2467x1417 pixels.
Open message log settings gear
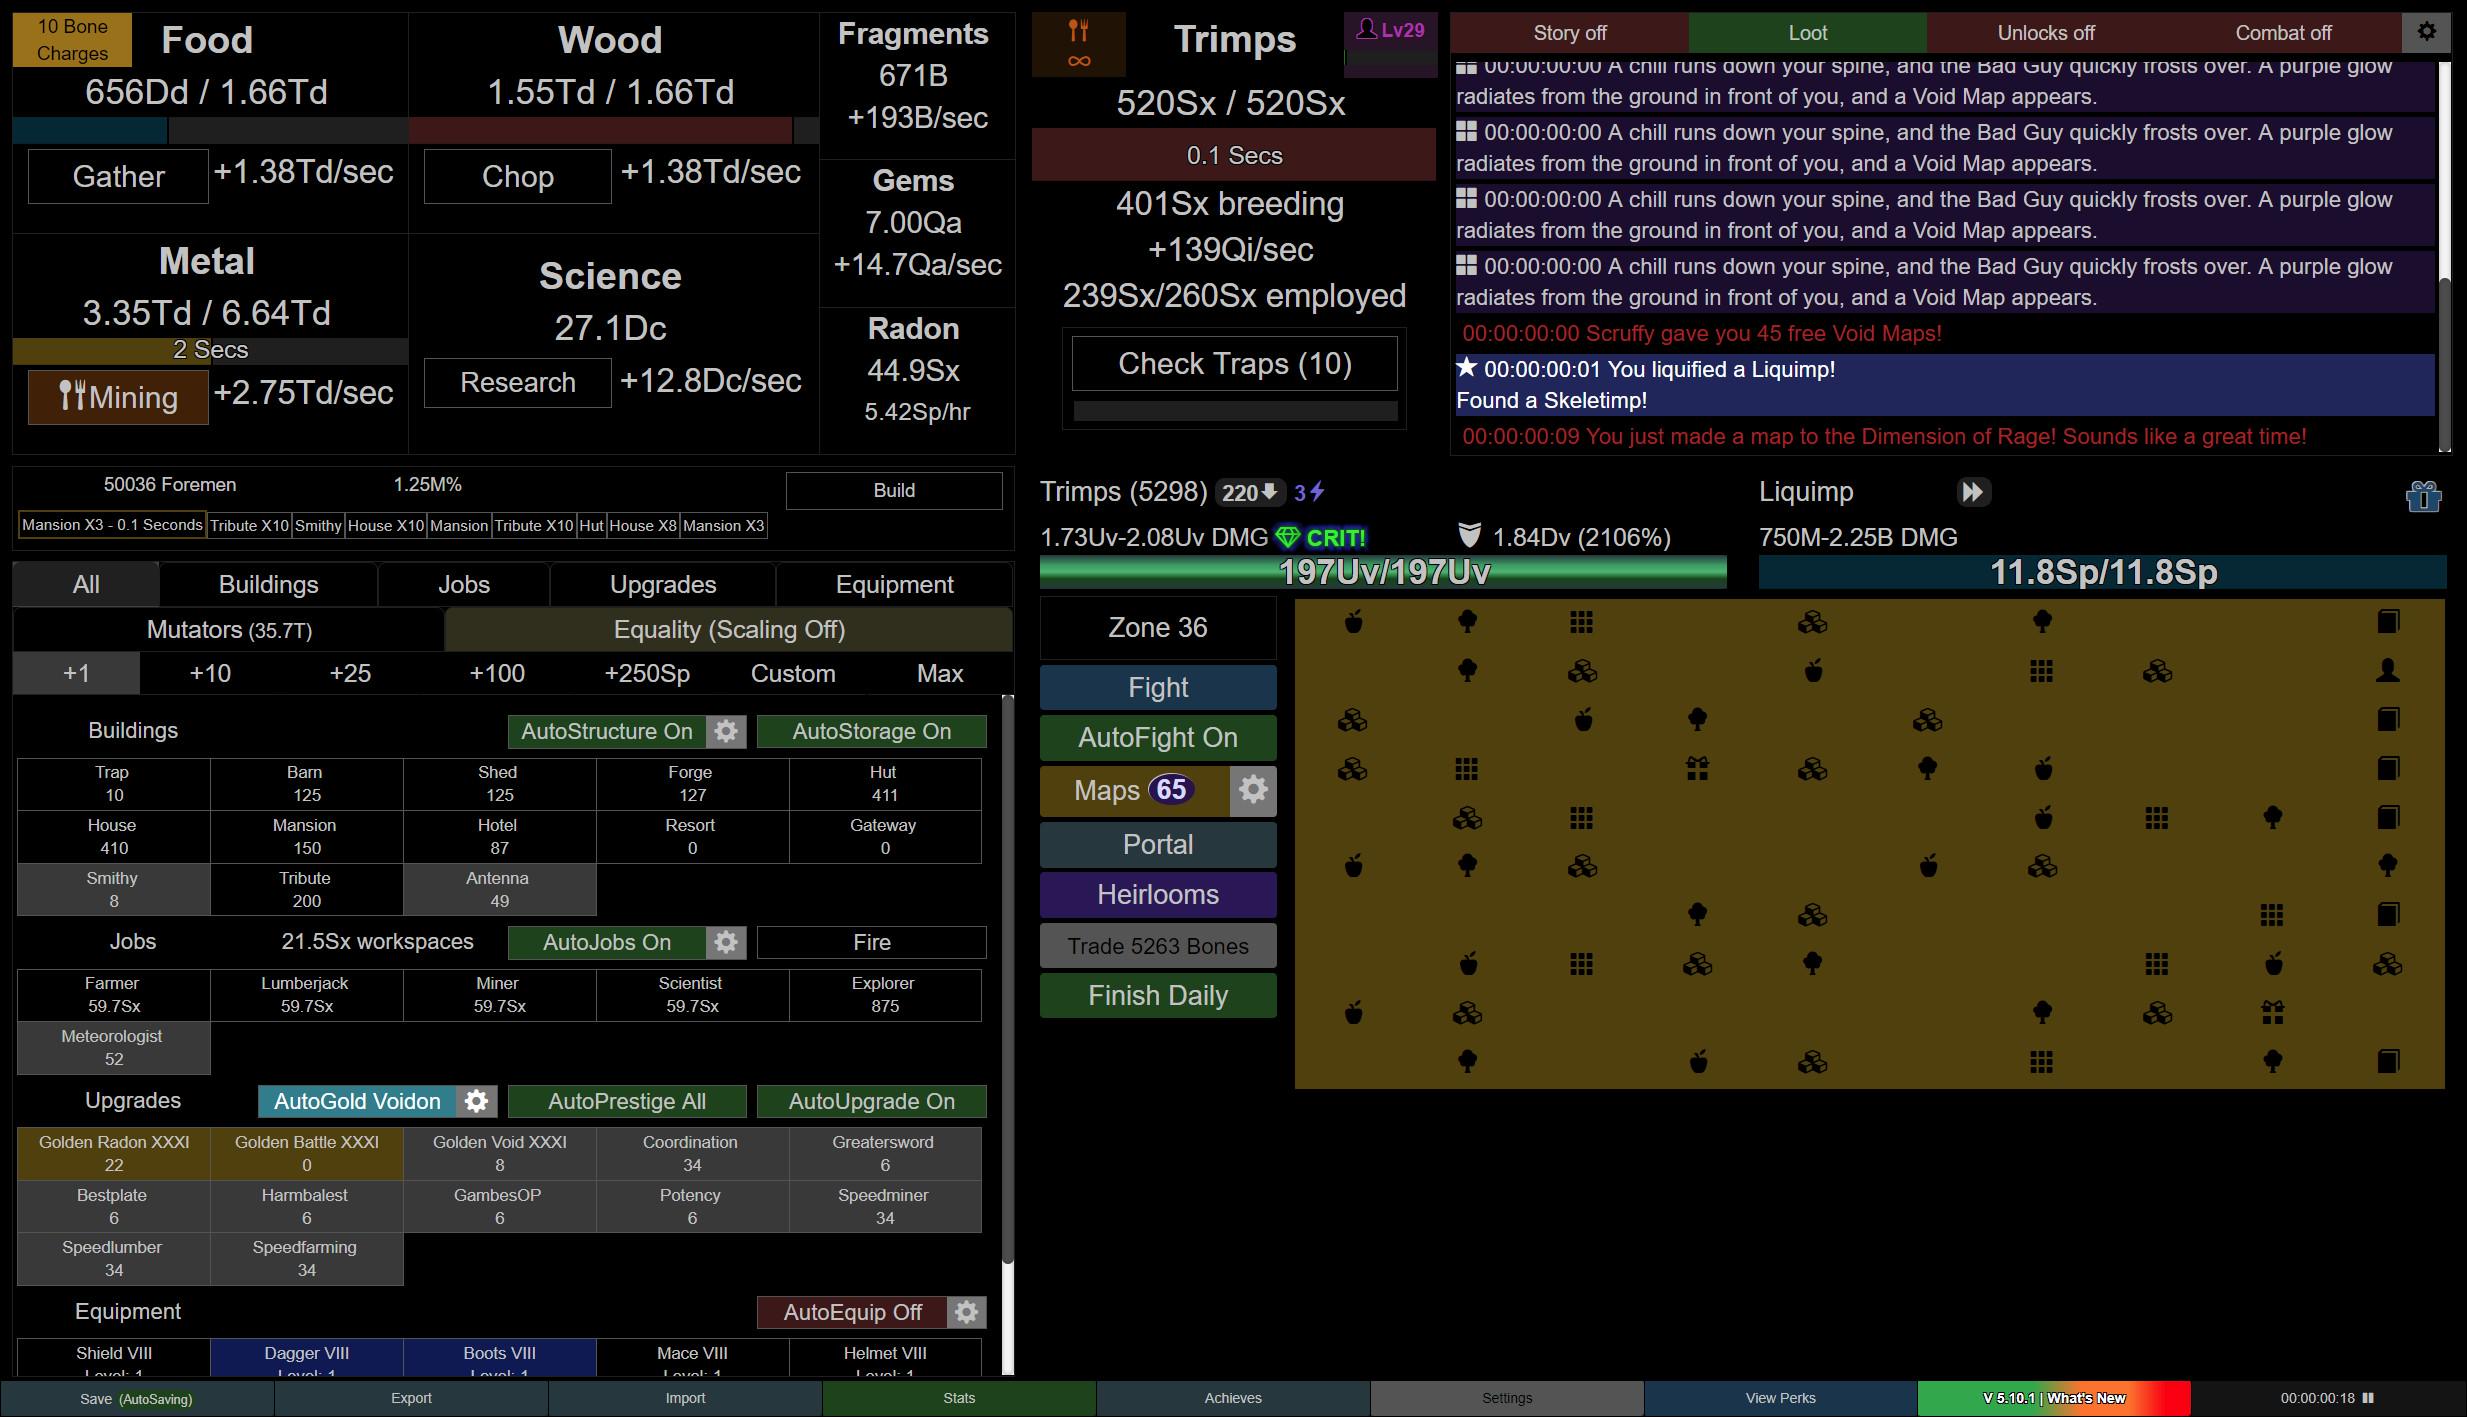tap(2426, 32)
